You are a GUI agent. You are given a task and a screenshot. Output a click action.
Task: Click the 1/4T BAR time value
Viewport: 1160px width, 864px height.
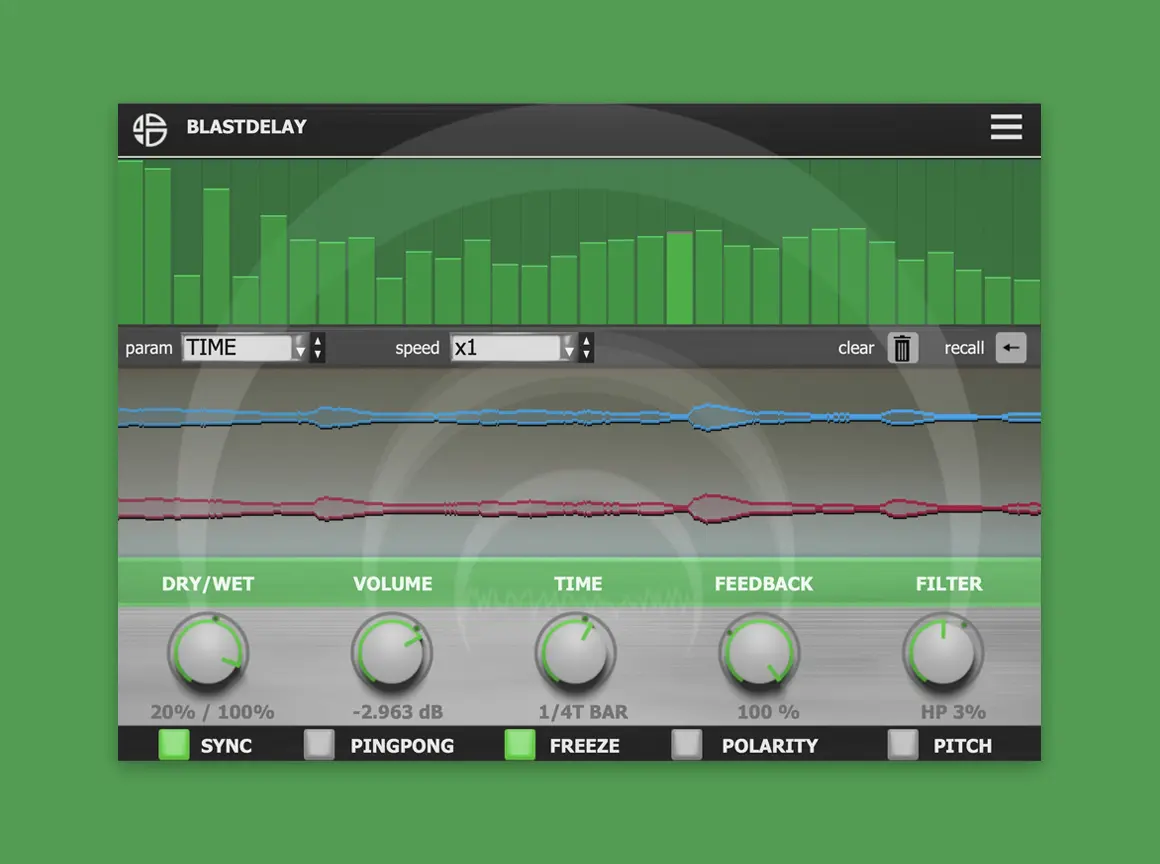[x=583, y=712]
